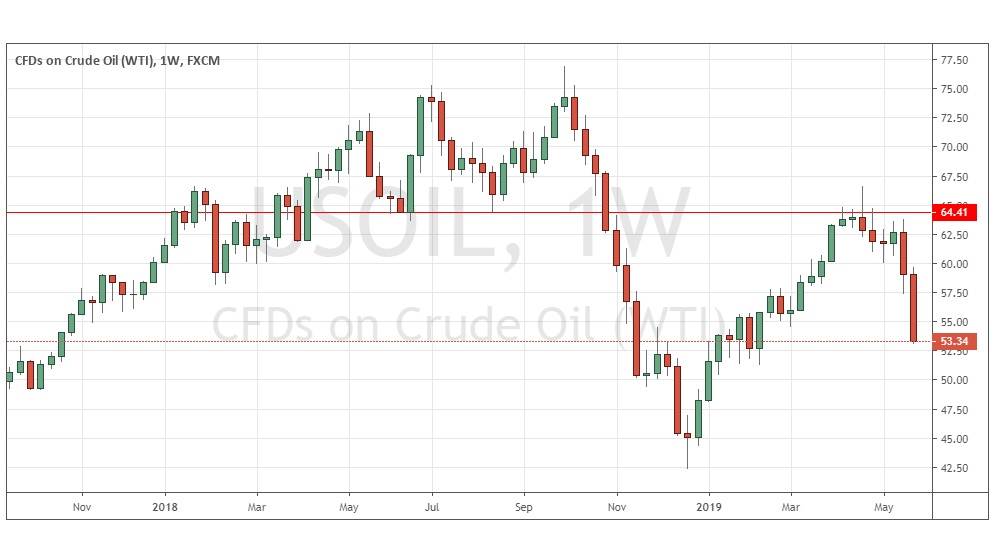
Task: Click the solid red horizontal line at 64.41
Action: pyautogui.click(x=500, y=213)
